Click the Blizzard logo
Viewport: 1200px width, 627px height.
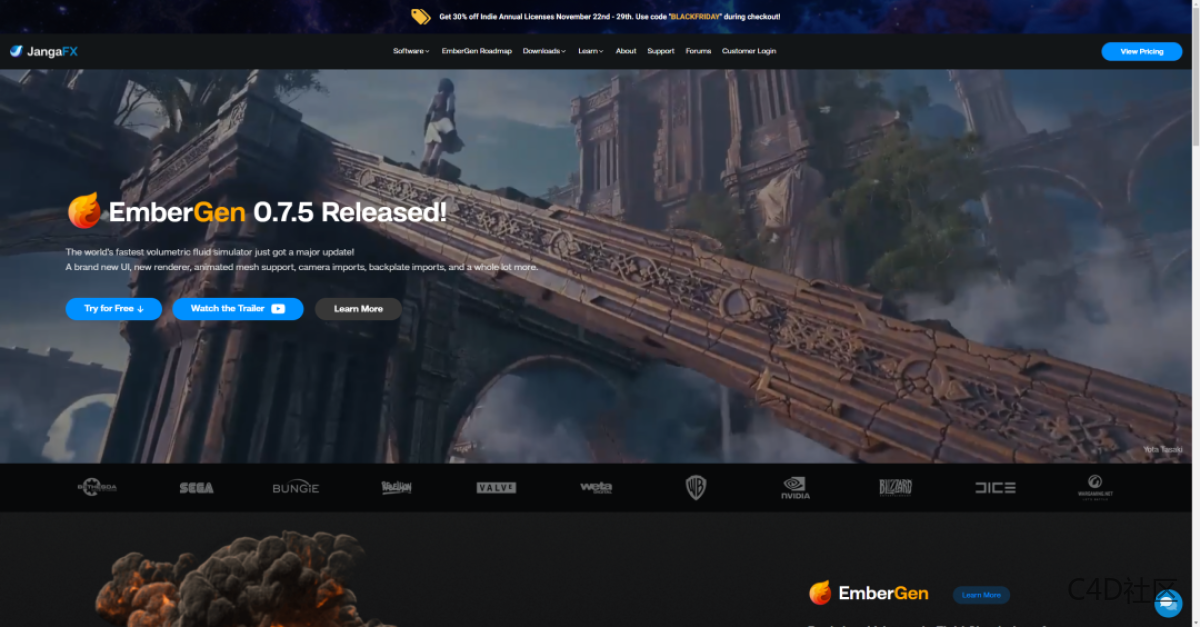point(895,487)
